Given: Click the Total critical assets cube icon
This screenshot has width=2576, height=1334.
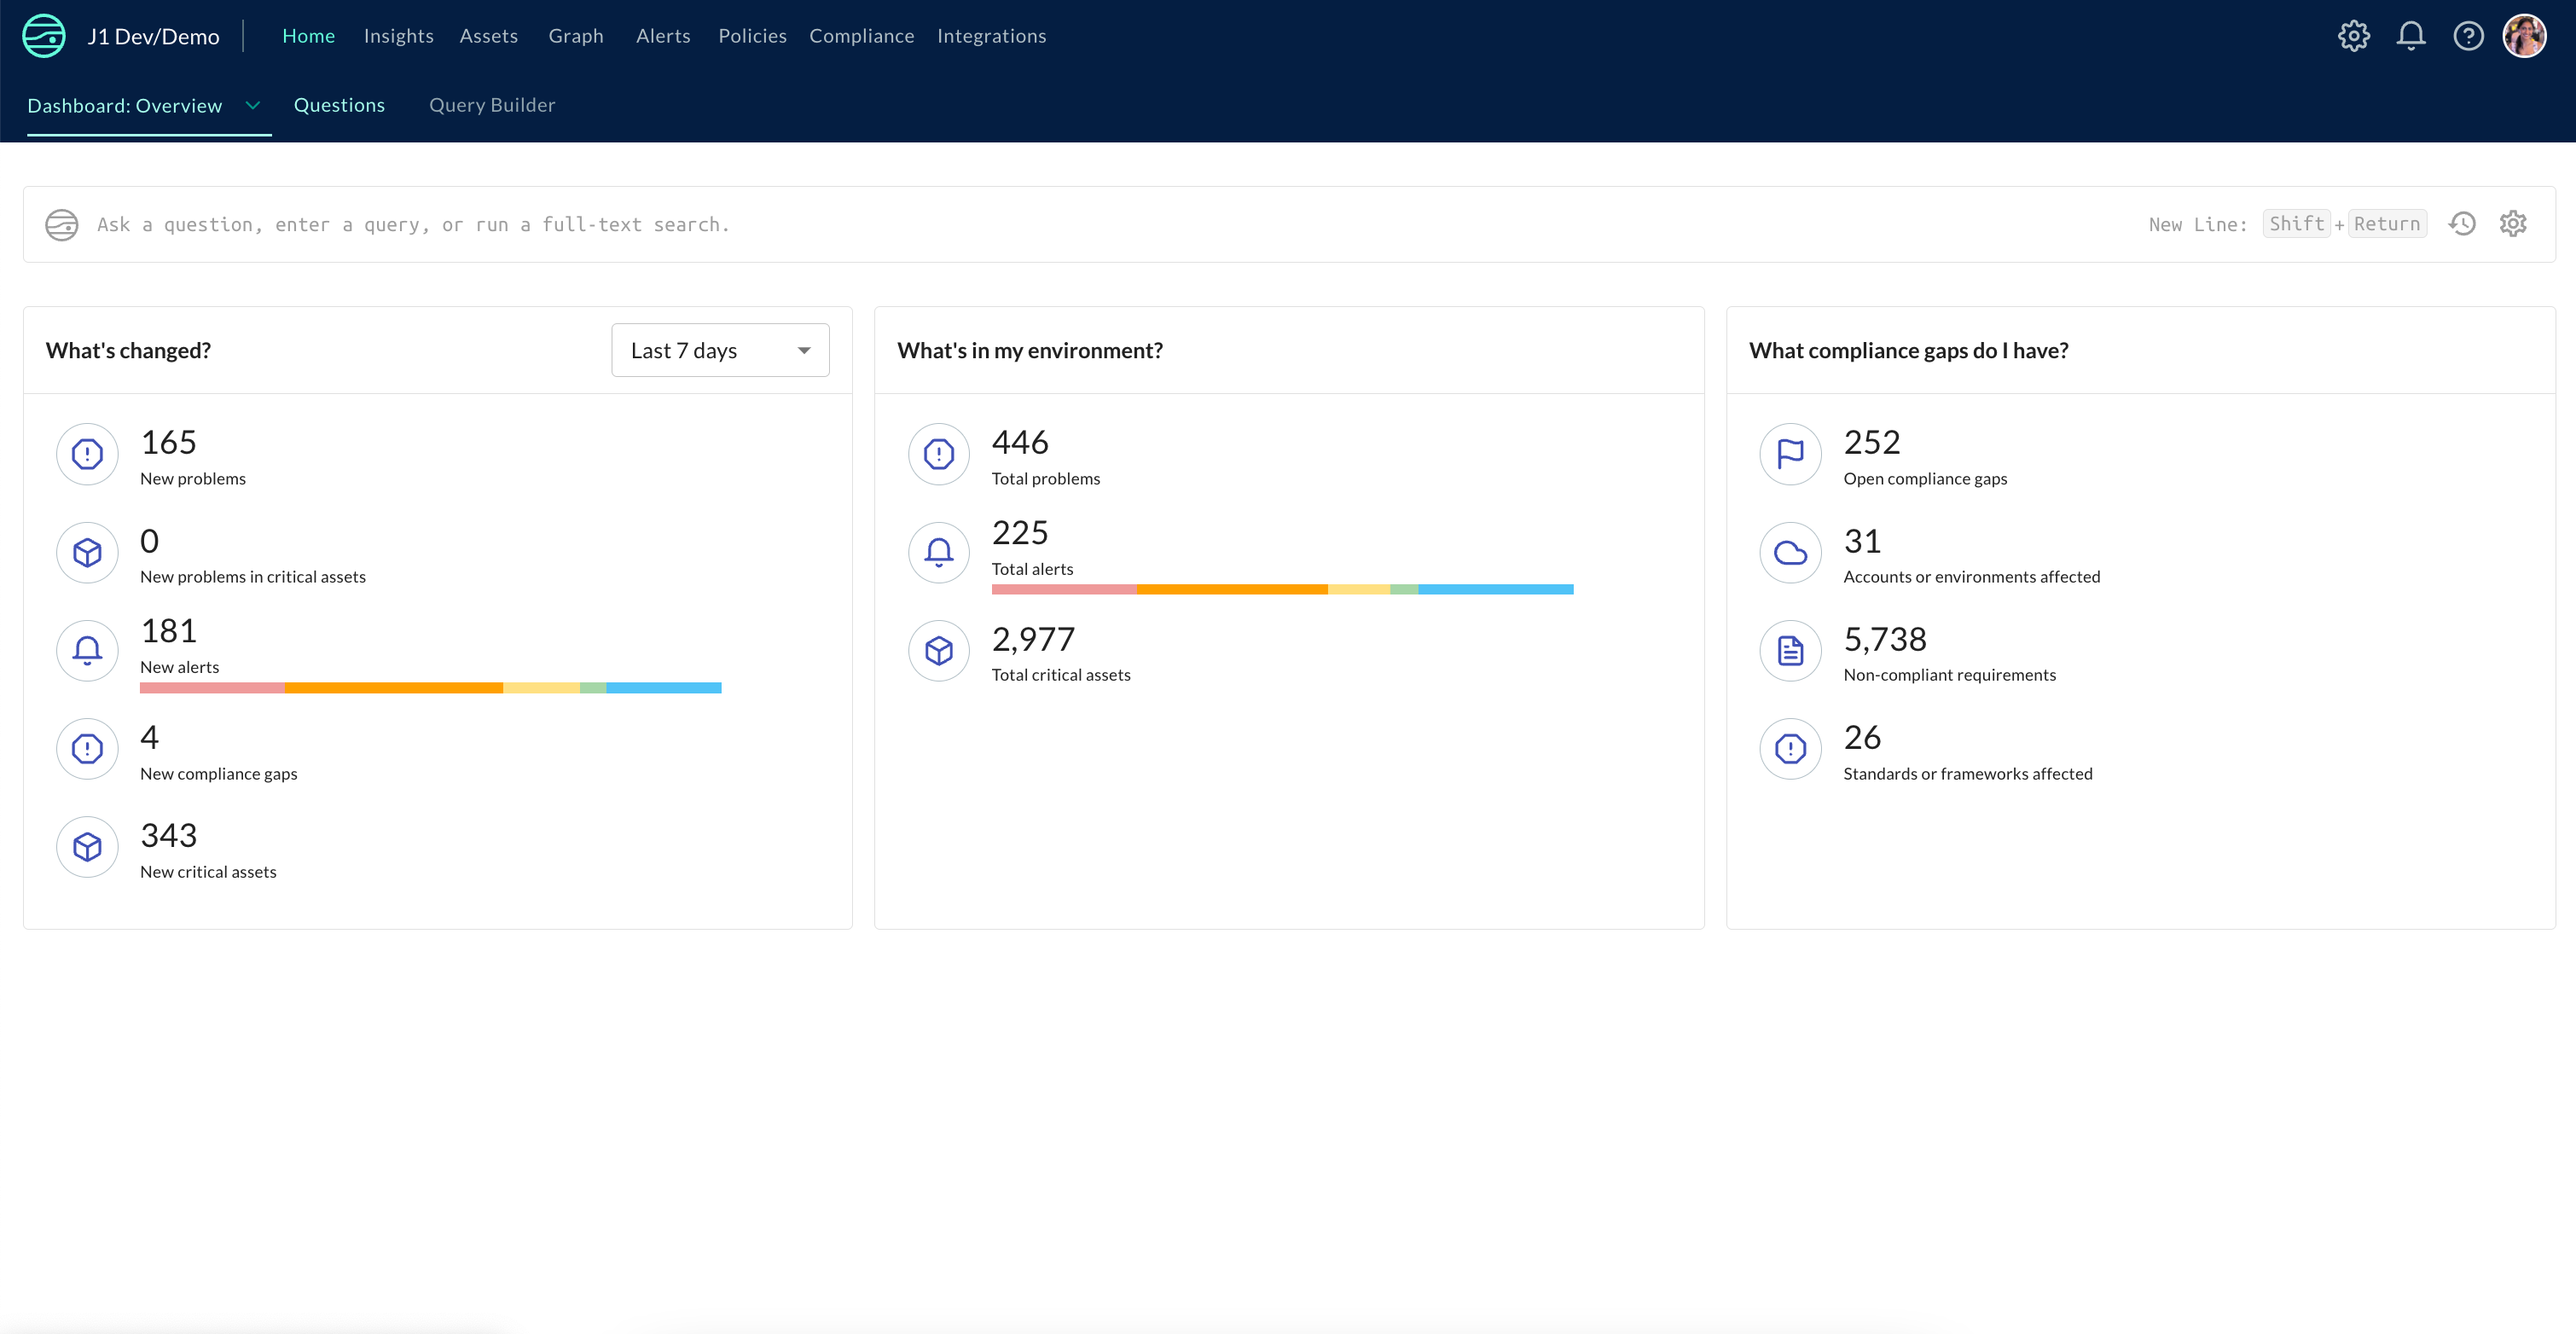Looking at the screenshot, I should click(x=938, y=651).
